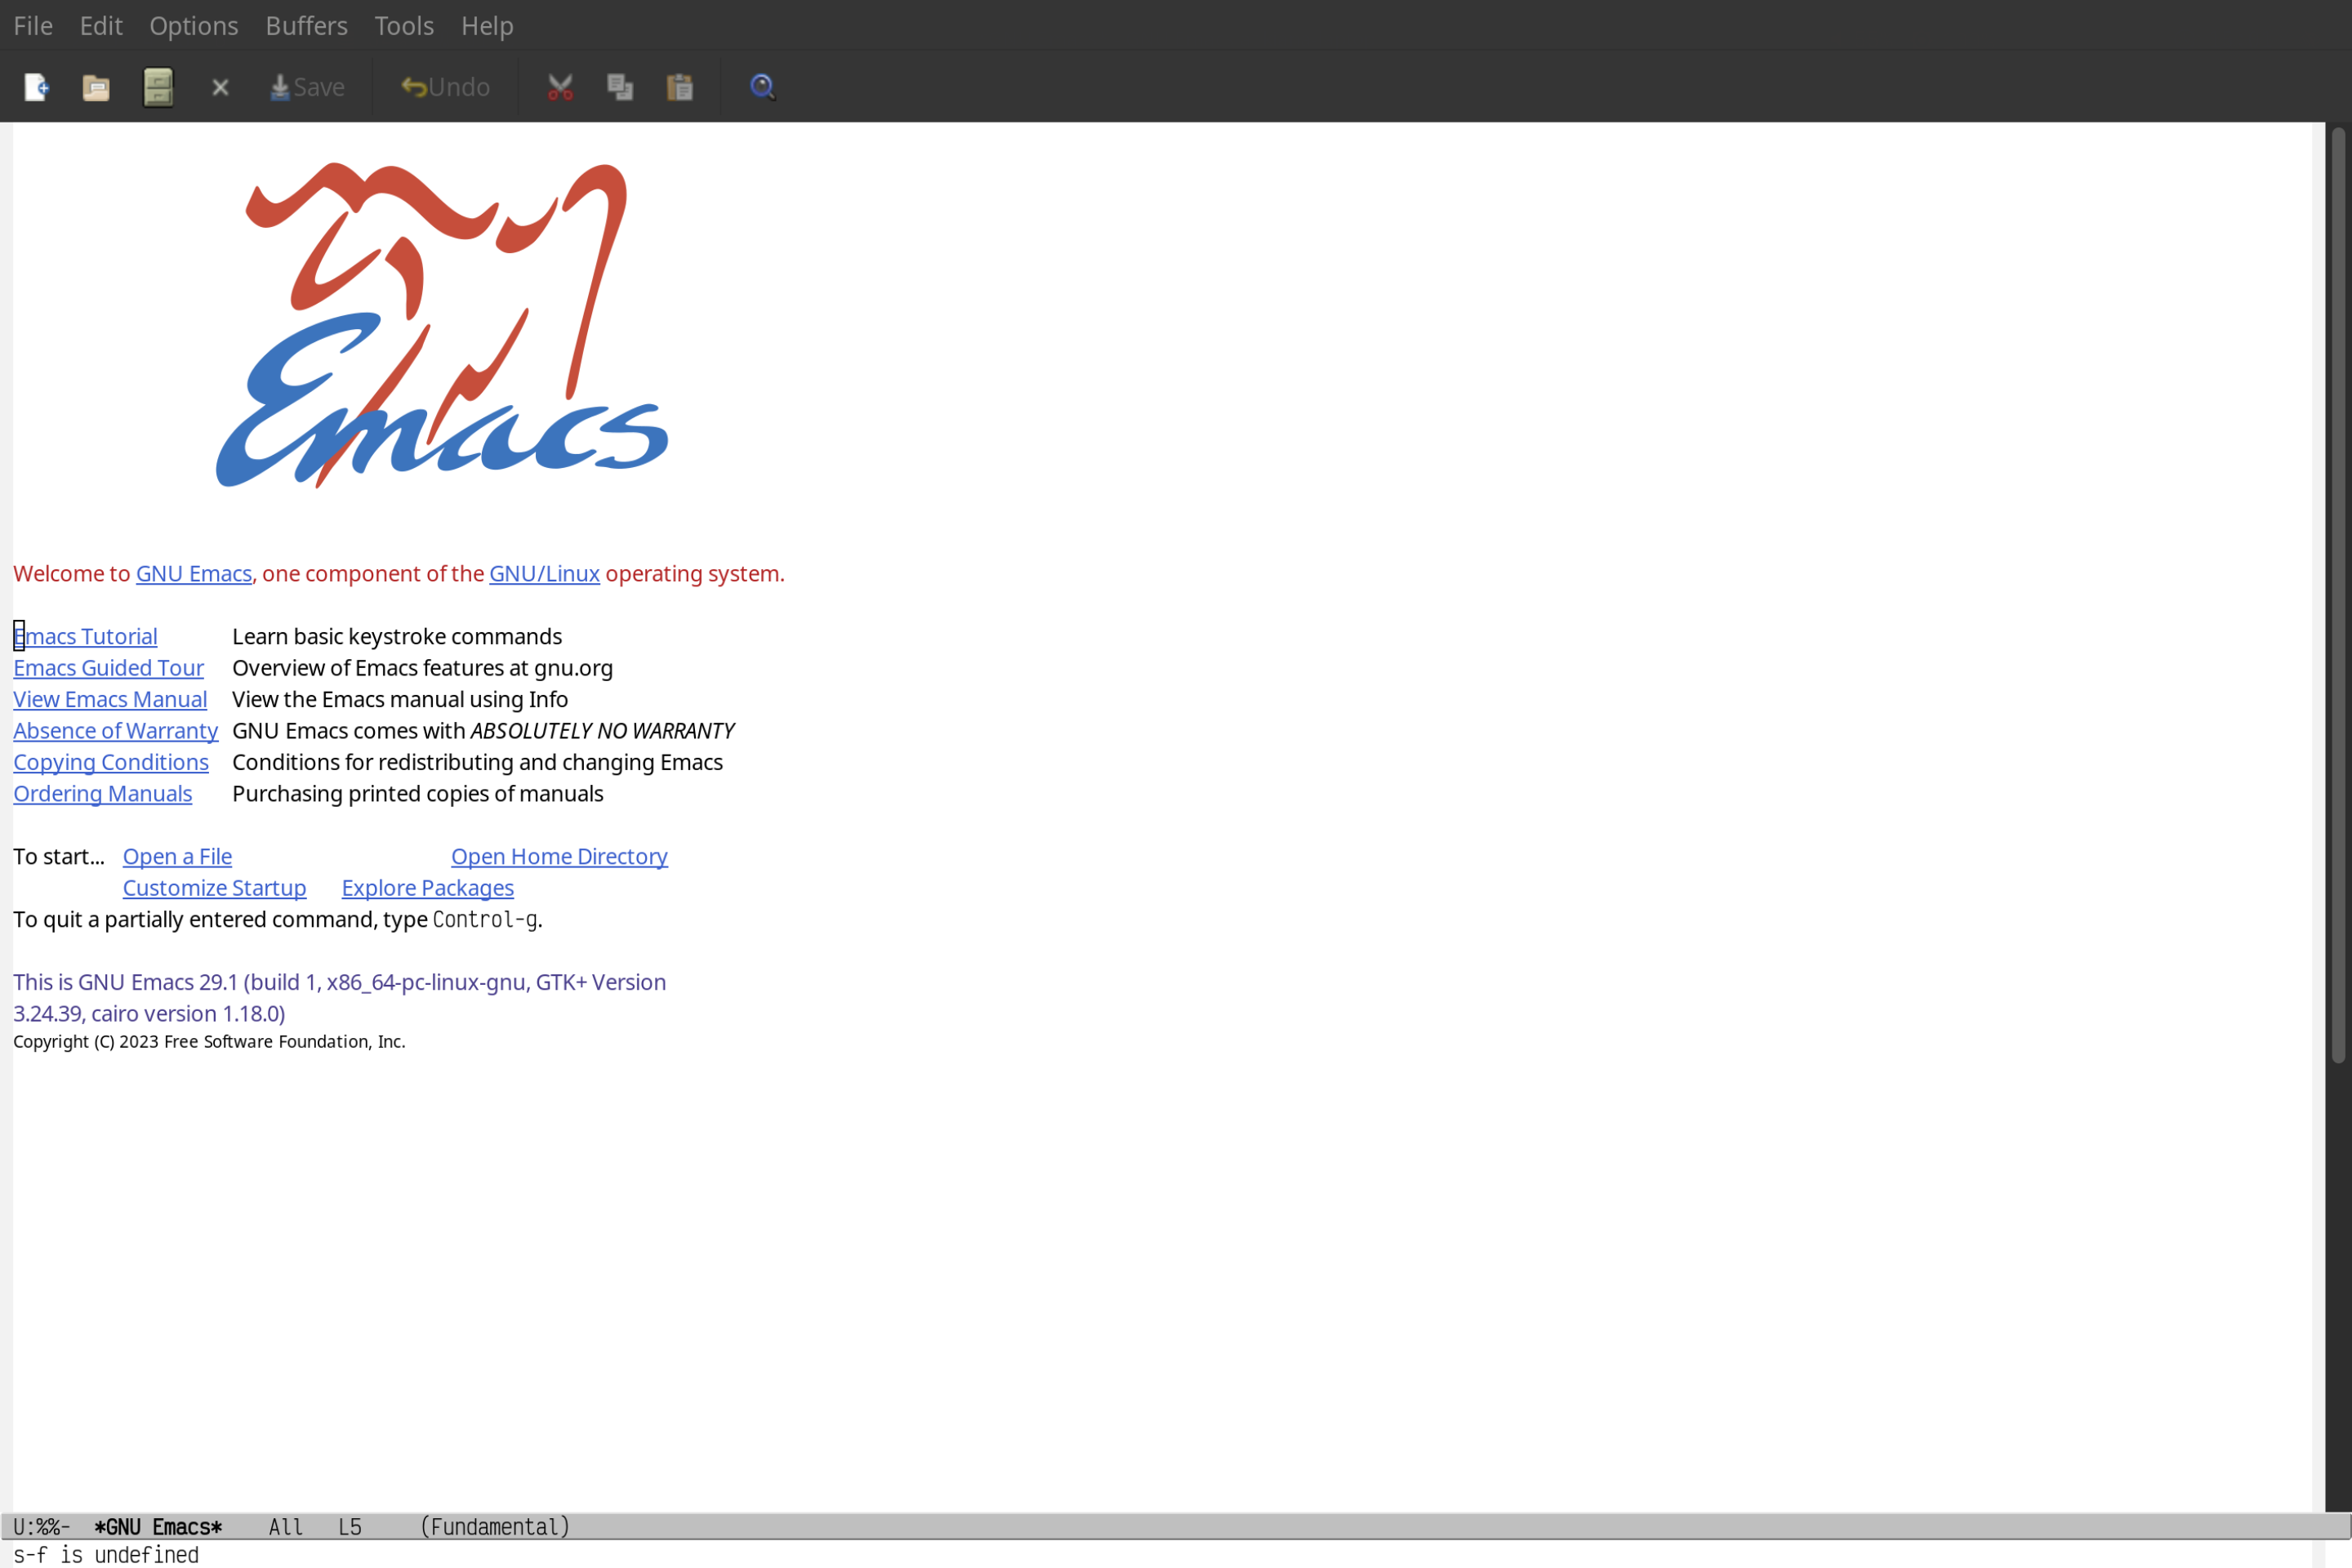Open a file using the folder icon
The image size is (2352, 1568).
[96, 86]
